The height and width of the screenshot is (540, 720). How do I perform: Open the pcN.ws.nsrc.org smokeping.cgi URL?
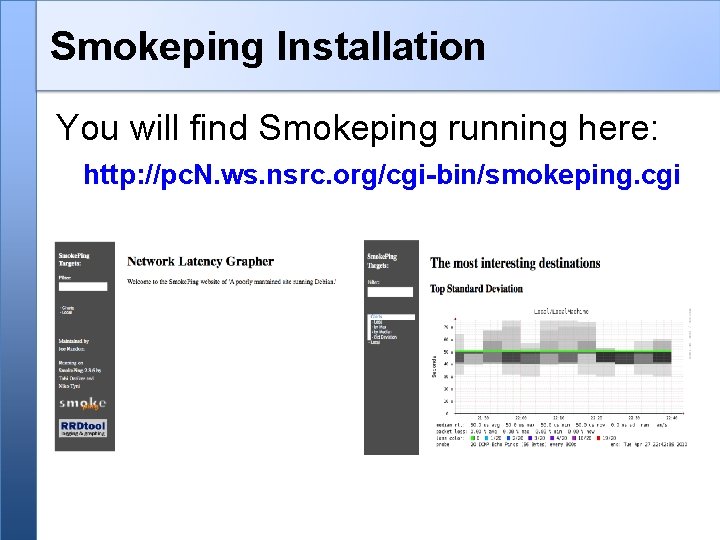381,175
